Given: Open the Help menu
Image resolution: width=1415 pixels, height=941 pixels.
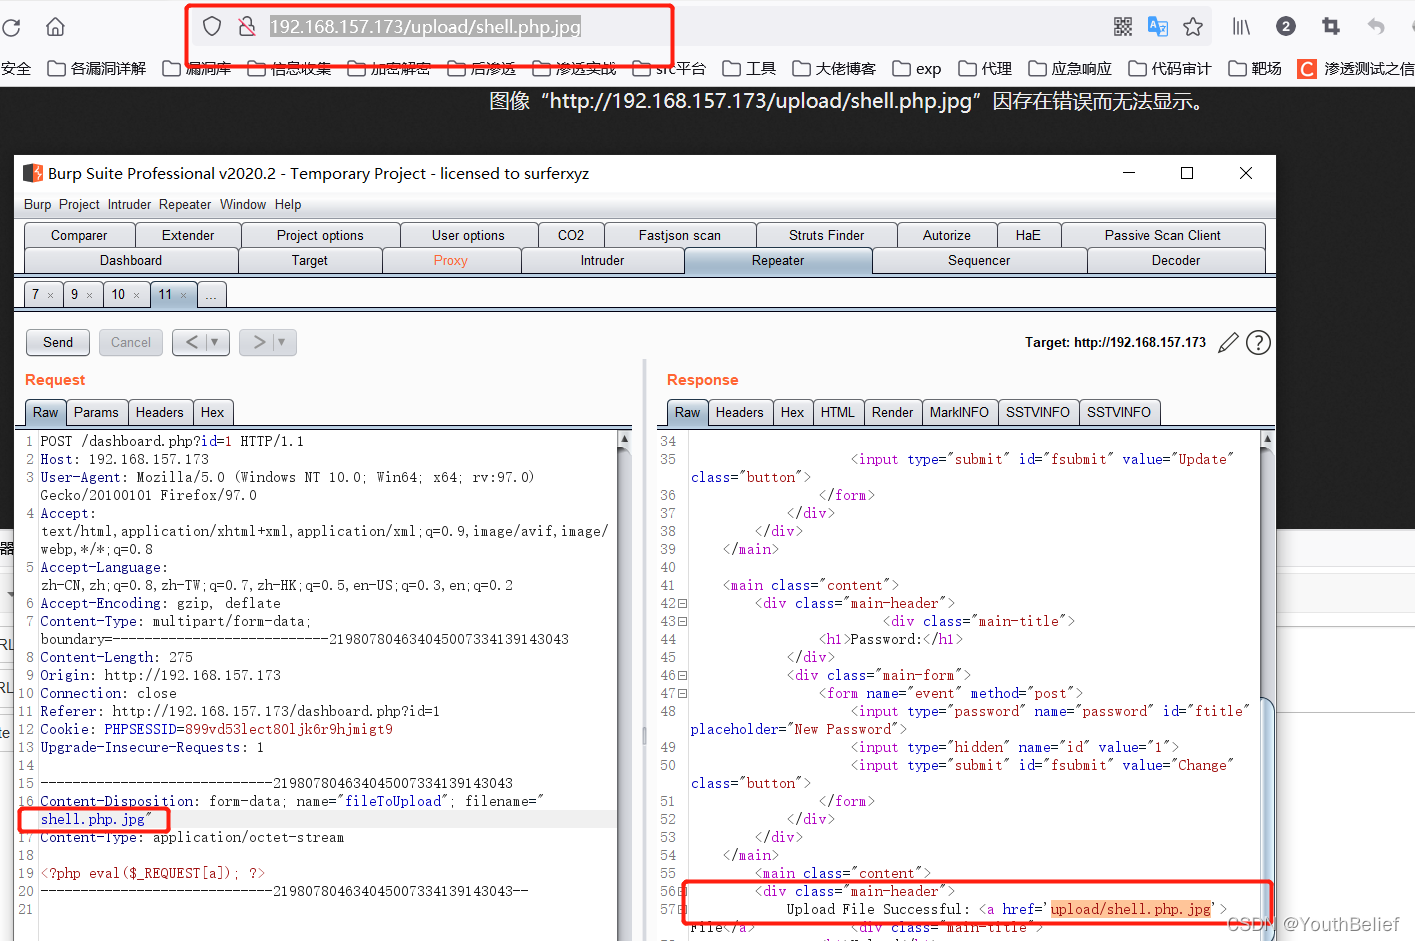Looking at the screenshot, I should click(x=288, y=204).
